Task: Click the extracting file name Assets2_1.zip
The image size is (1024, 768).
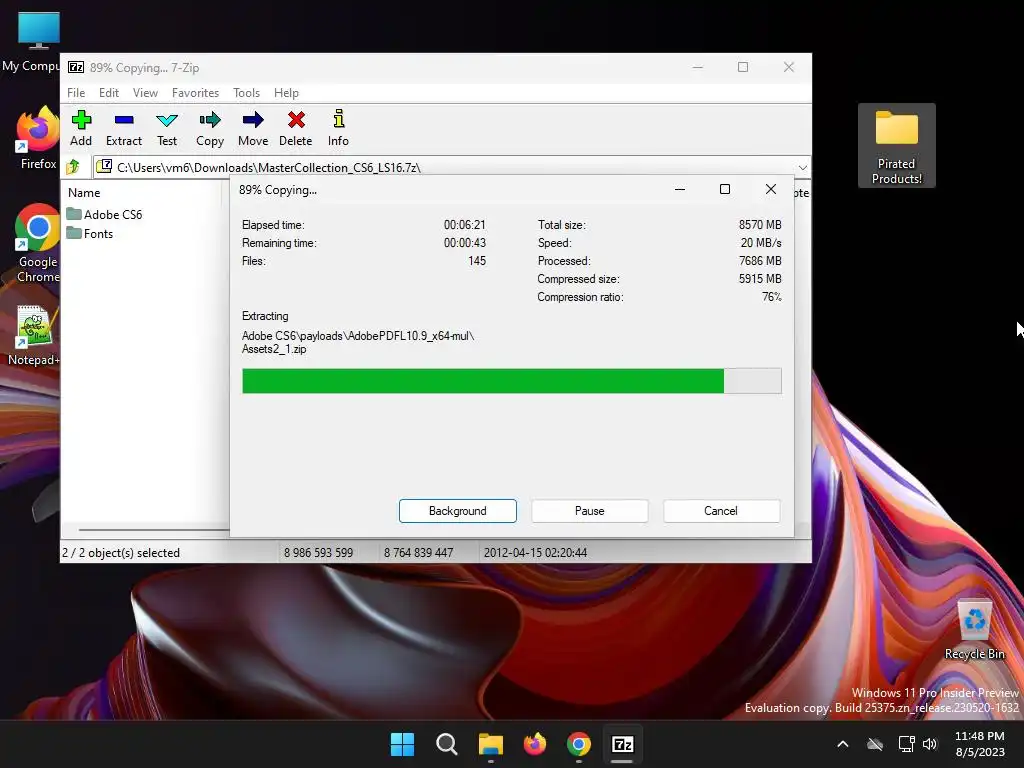Action: [x=274, y=349]
